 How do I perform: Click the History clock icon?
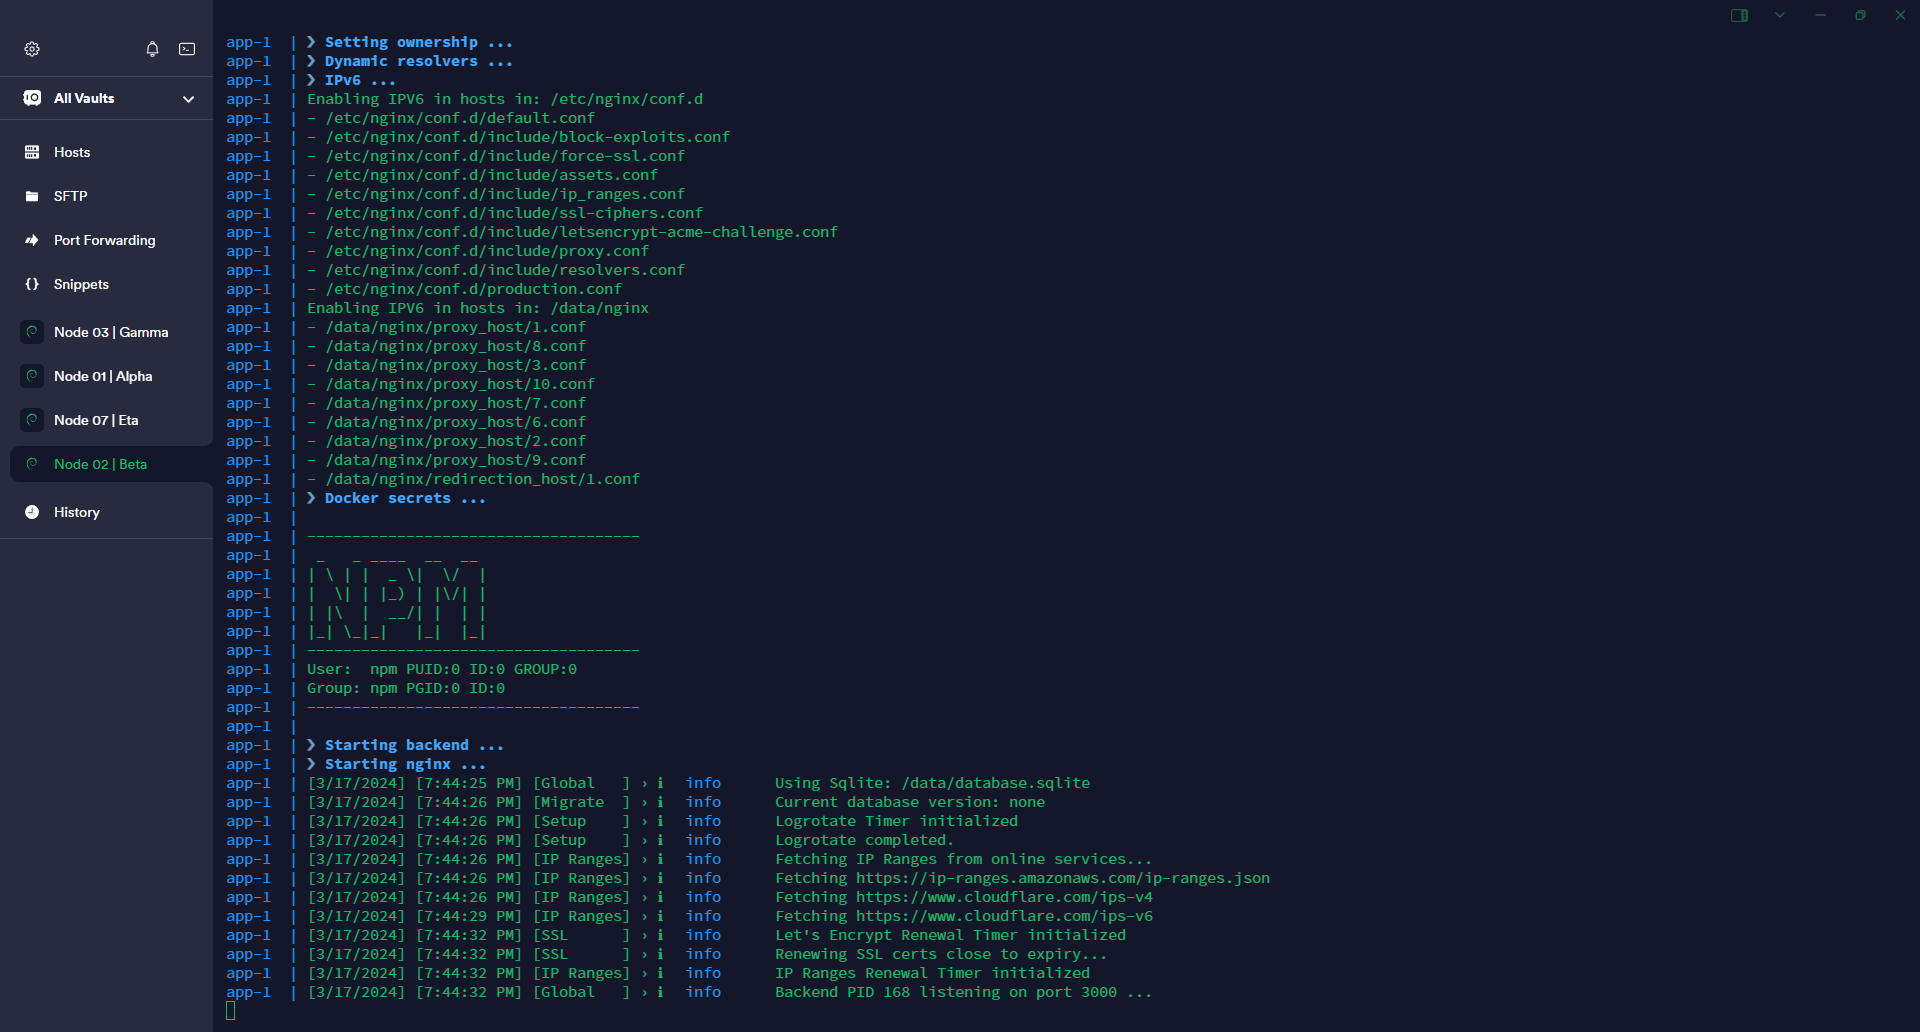click(x=32, y=512)
